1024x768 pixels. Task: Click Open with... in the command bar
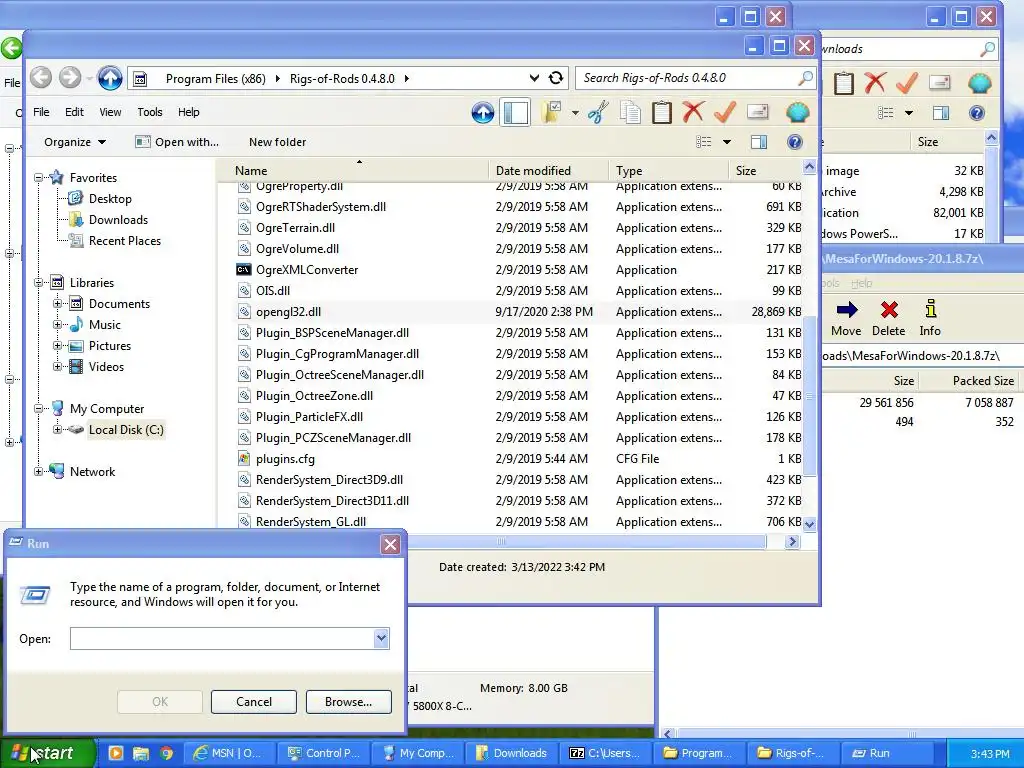177,142
